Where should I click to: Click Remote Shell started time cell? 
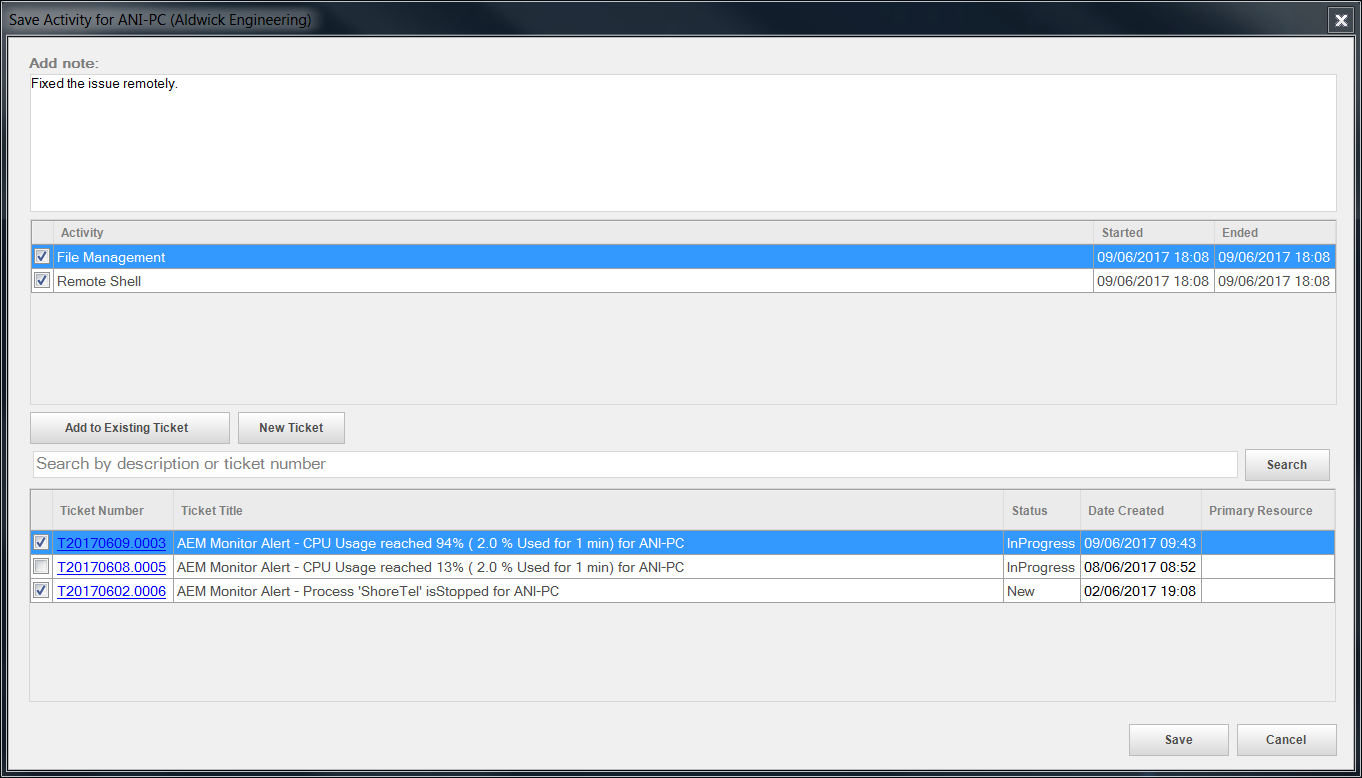[x=1154, y=281]
